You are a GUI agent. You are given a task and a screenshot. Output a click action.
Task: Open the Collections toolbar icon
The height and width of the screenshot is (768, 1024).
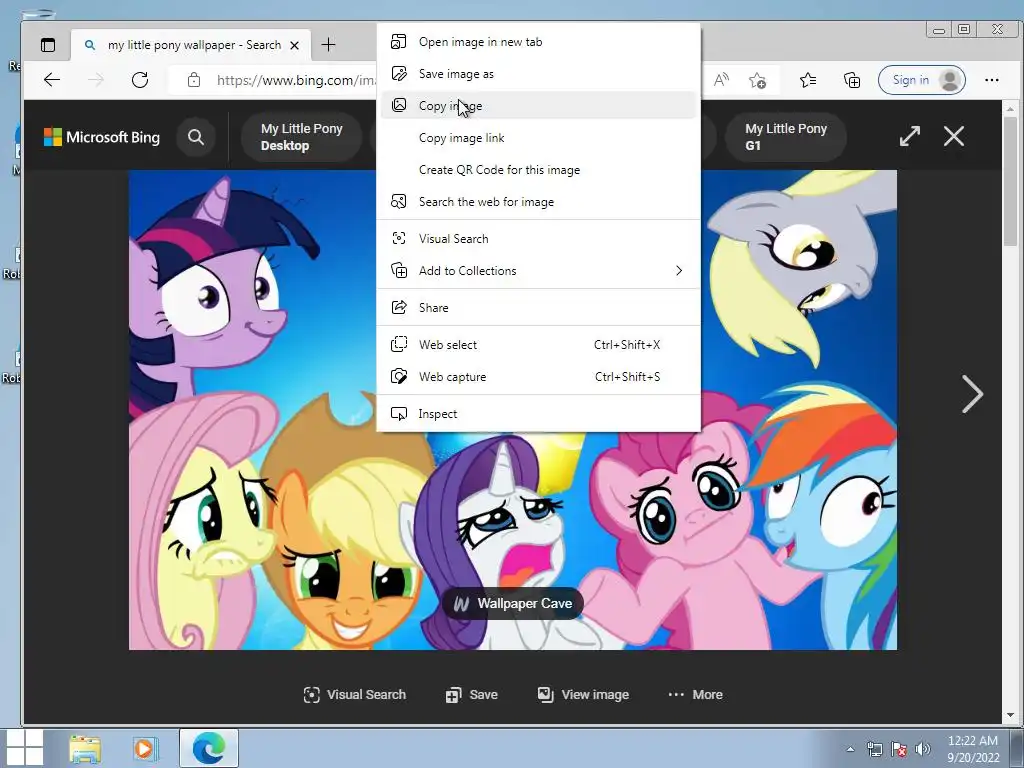click(x=852, y=80)
